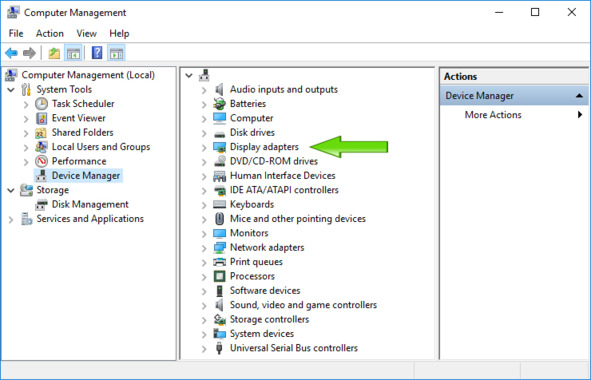Expand the Display adapters node
This screenshot has width=591, height=380.
pos(204,147)
